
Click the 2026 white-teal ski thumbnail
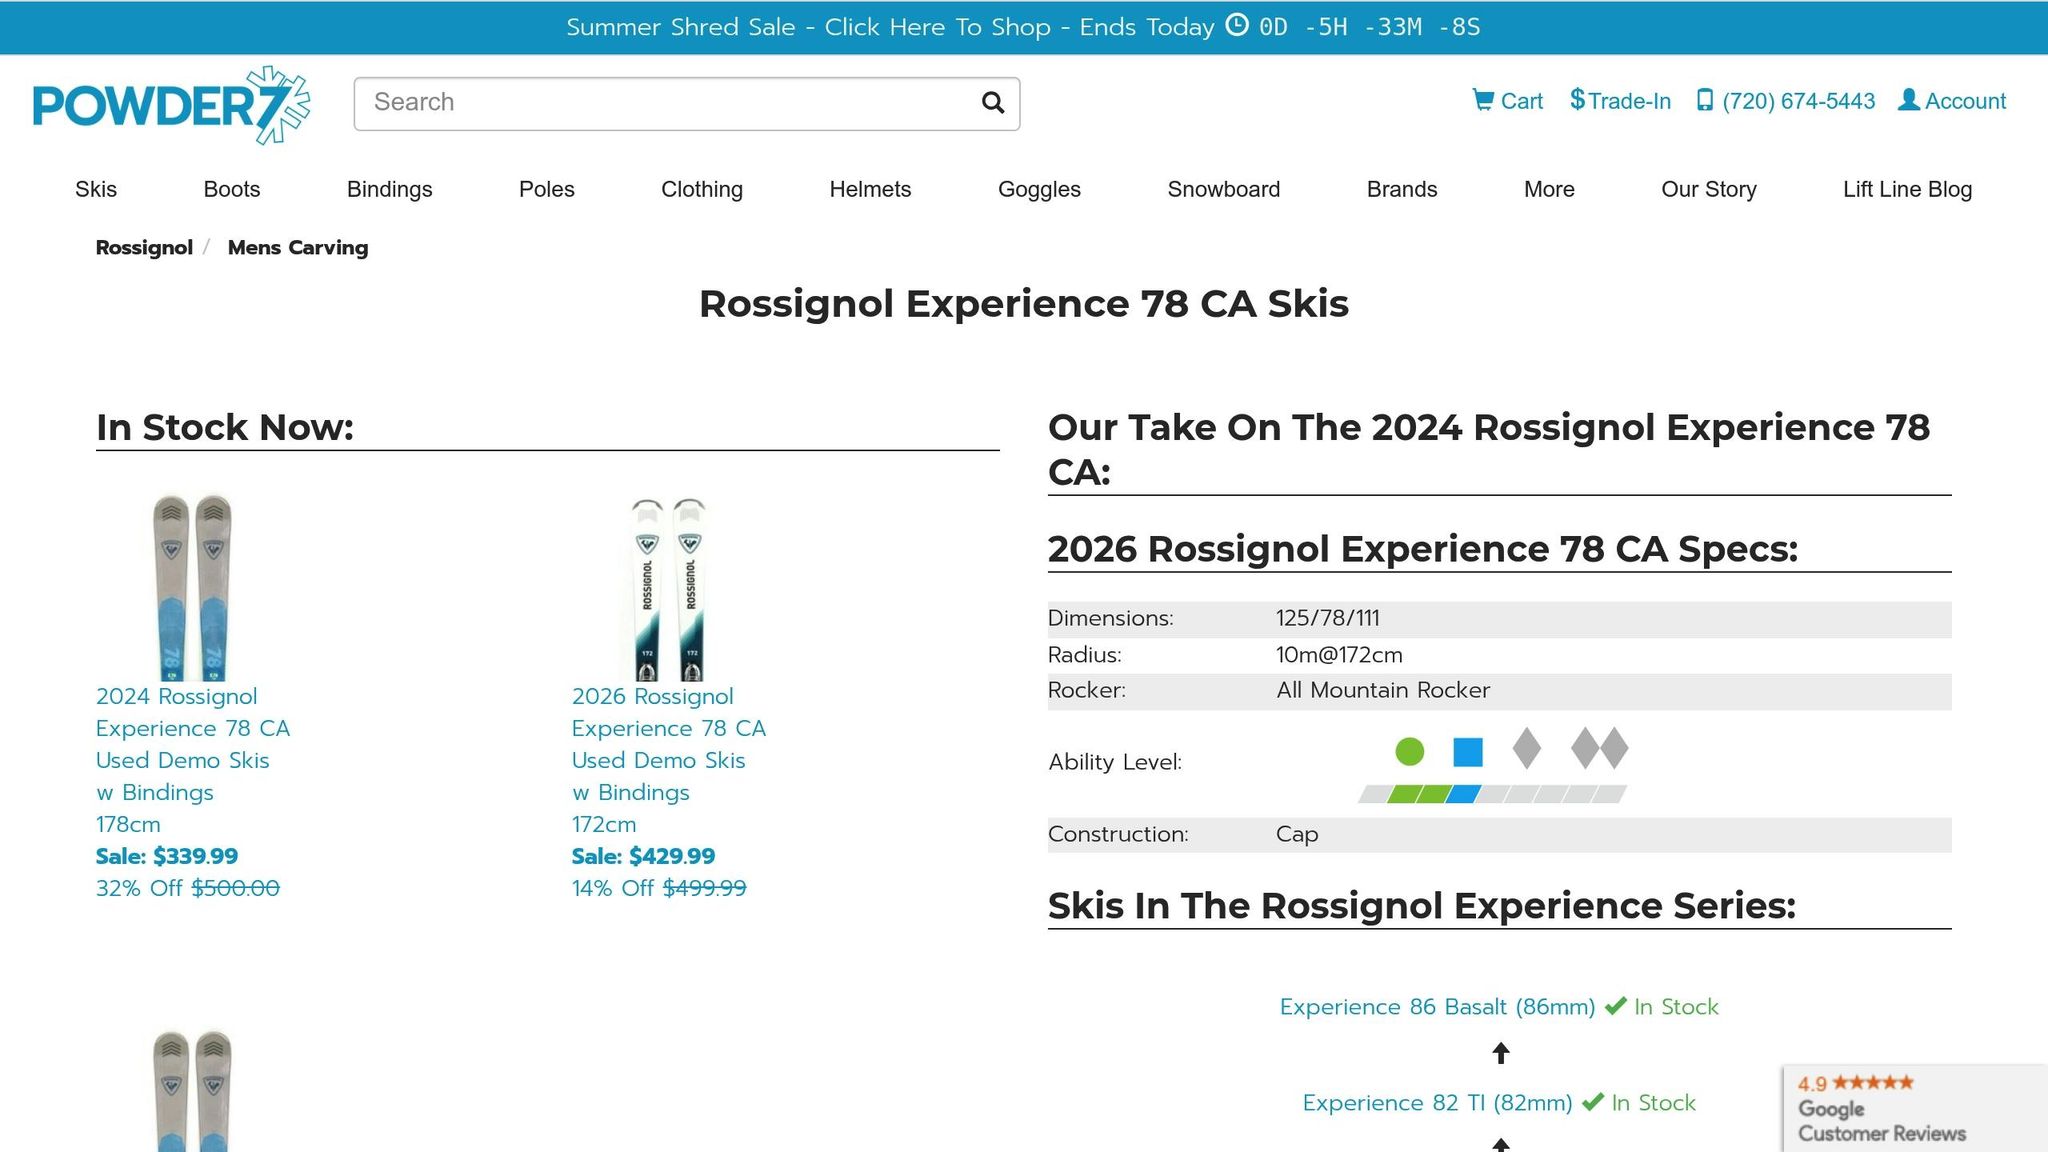(668, 589)
